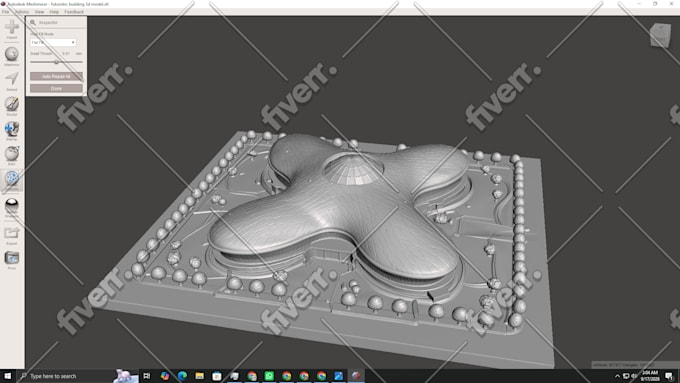Screen dimensions: 680x383
Task: Open the notification center icon
Action: (669, 376)
